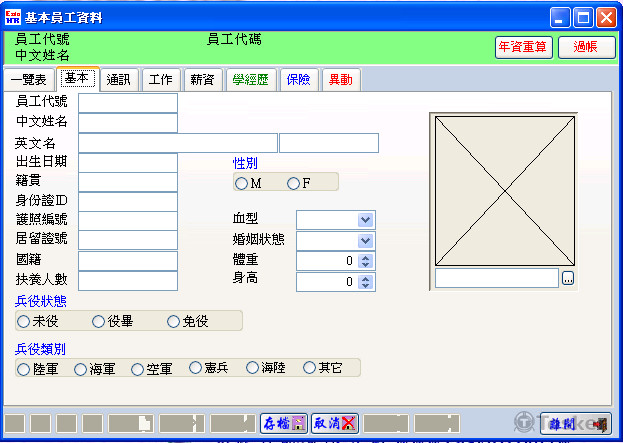Switch to the 學經歷 tab
This screenshot has width=623, height=443.
(251, 80)
